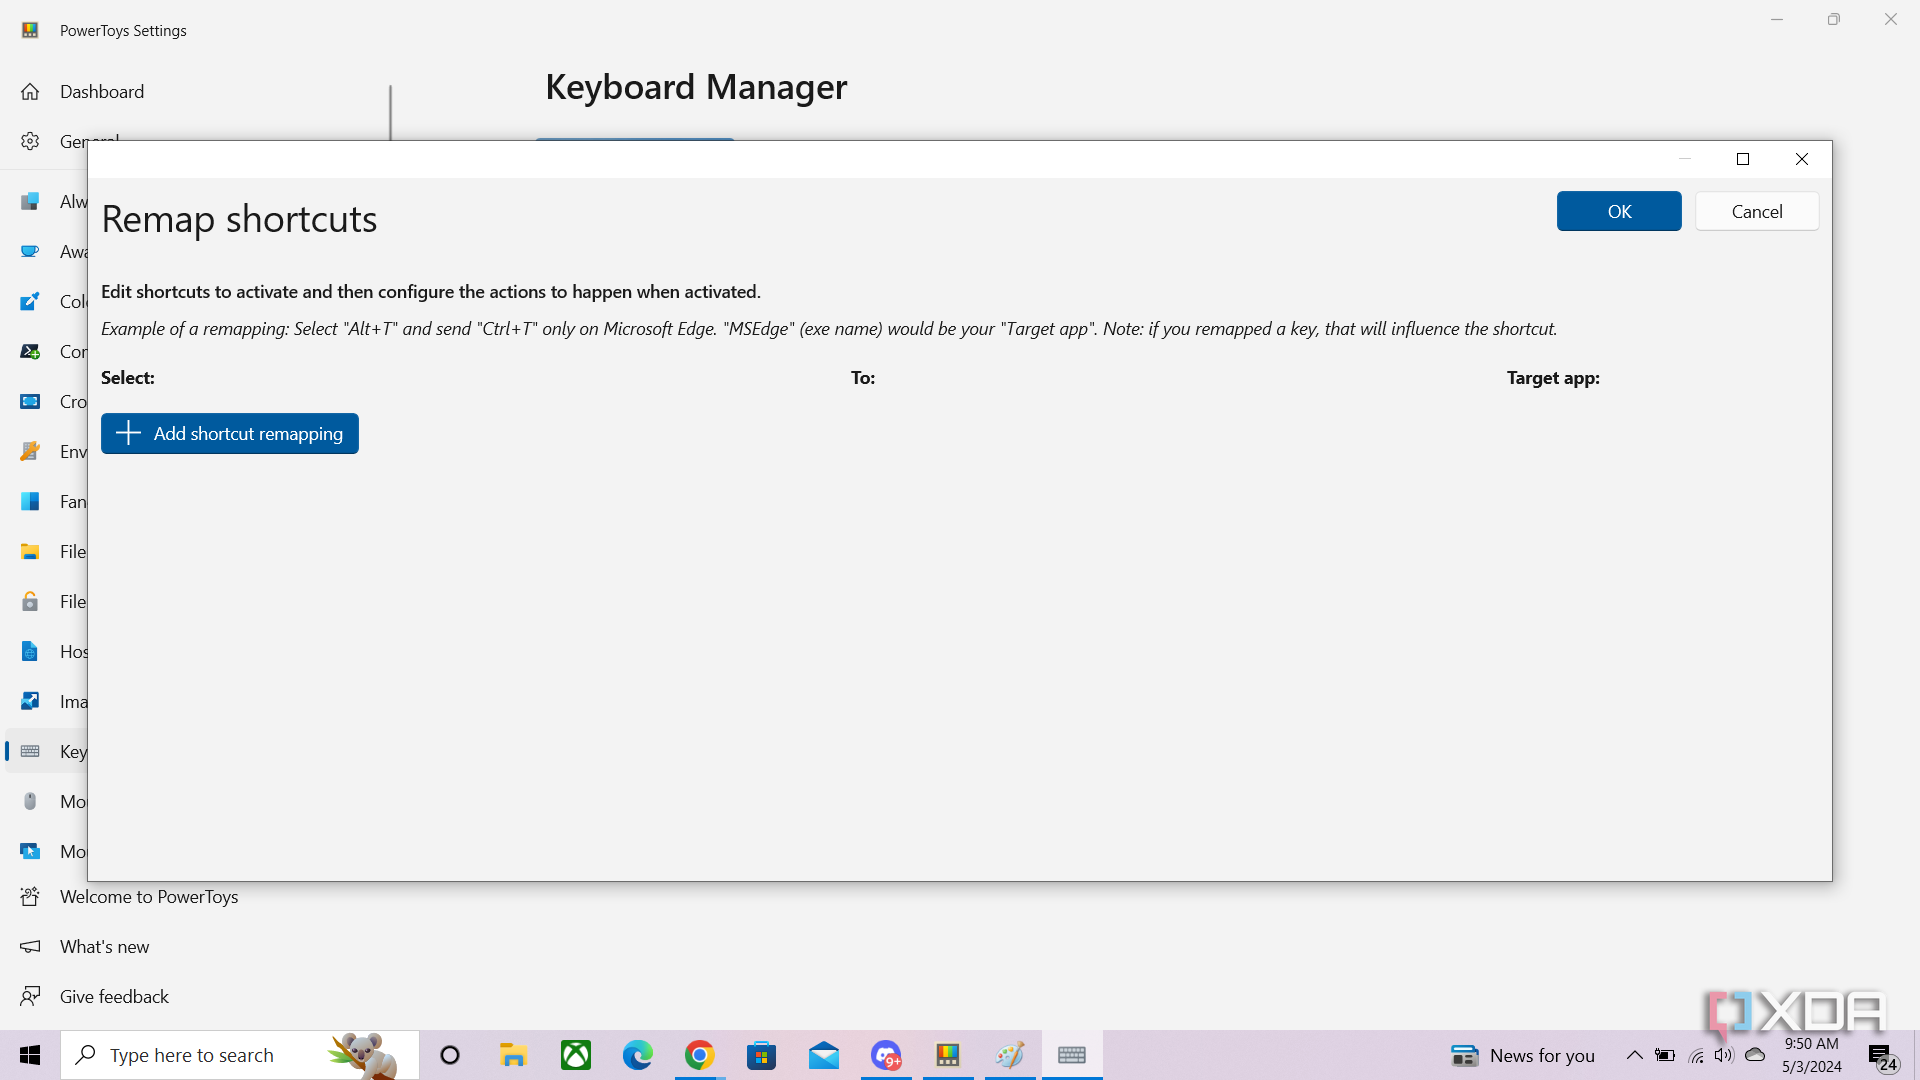Screen dimensions: 1920x1080
Task: Open Mail app from taskbar
Action: [824, 1055]
